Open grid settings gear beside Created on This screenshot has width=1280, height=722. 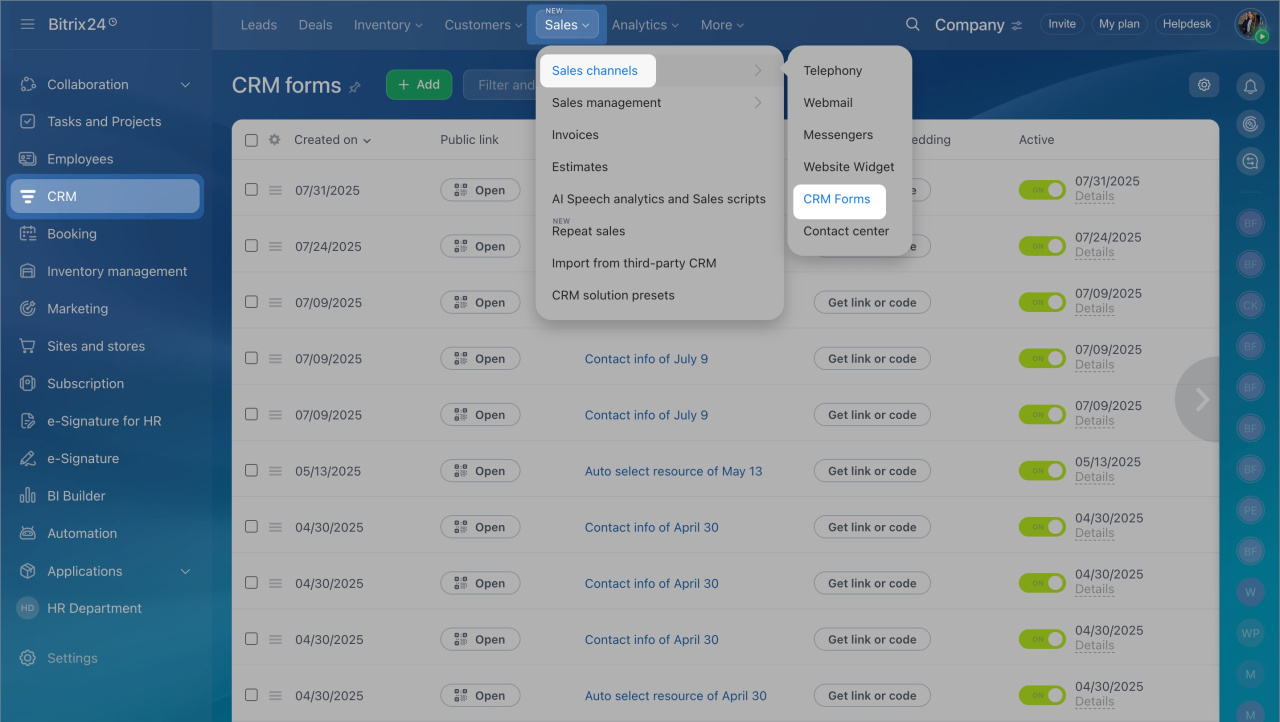[x=275, y=140]
